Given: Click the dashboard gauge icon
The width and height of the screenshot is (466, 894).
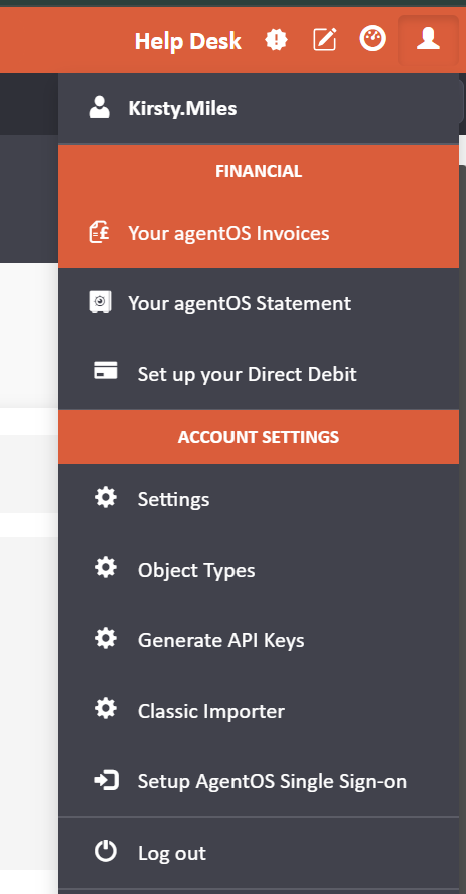Looking at the screenshot, I should coord(372,39).
